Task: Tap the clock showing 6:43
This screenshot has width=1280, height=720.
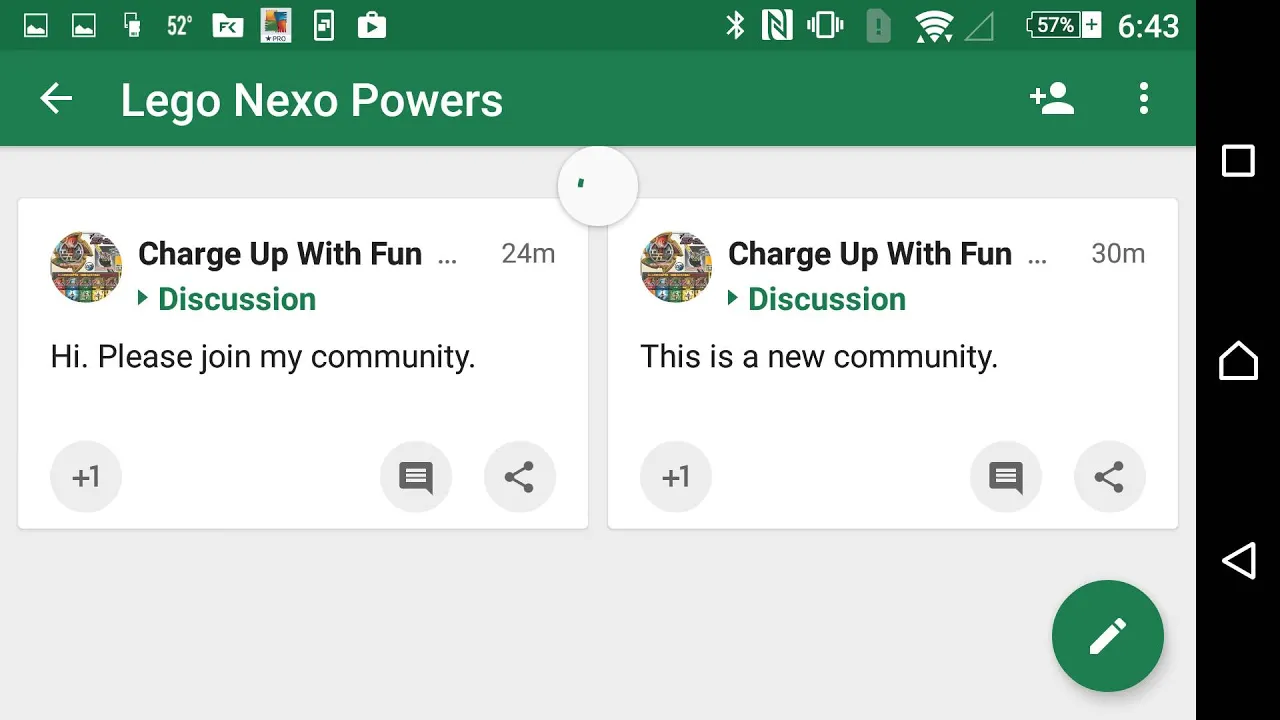Action: point(1148,26)
